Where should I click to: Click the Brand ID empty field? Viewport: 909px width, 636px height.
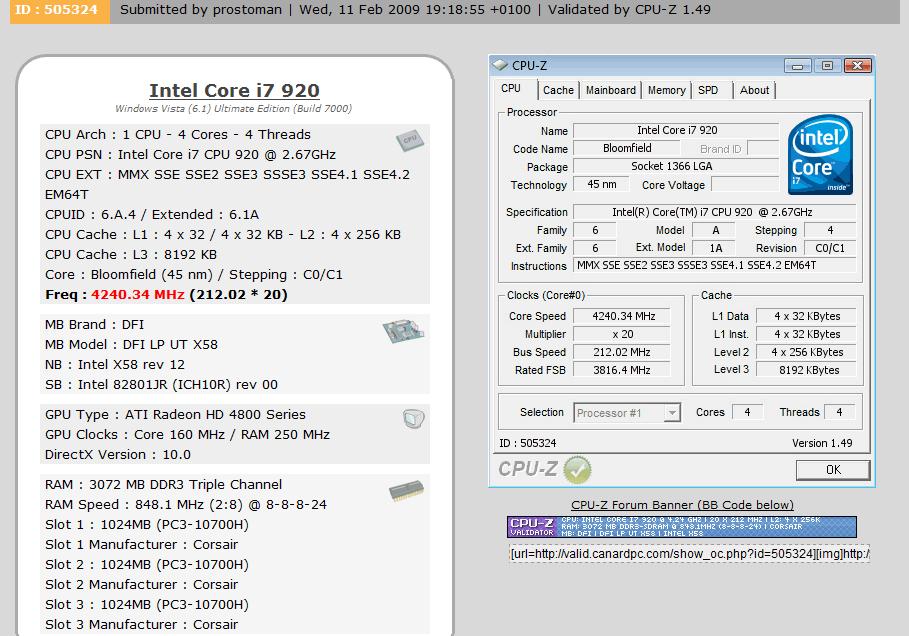[x=763, y=148]
